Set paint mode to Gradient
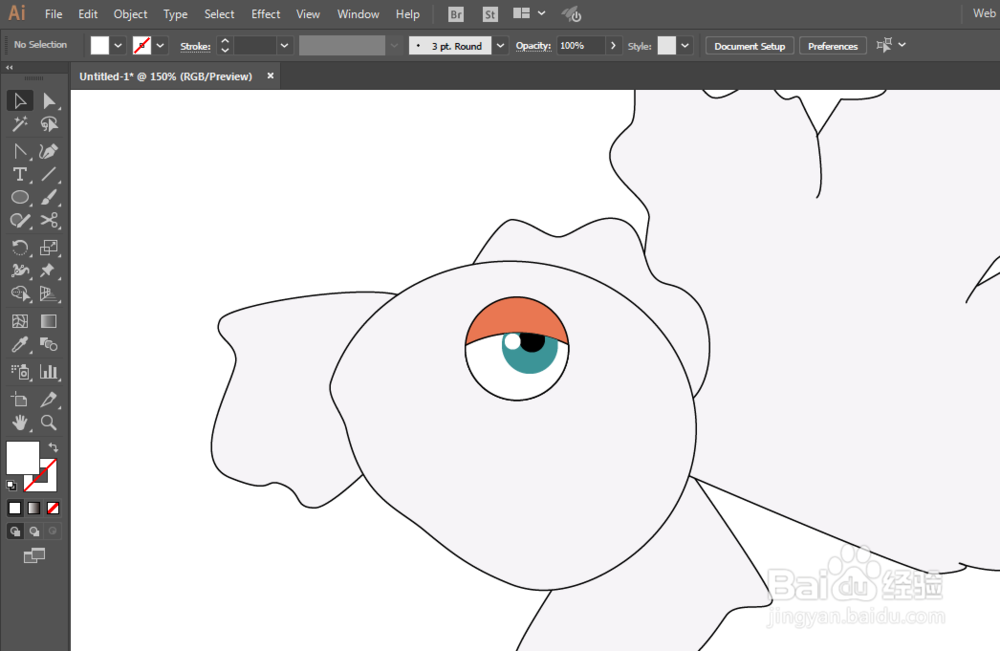Screen dimensions: 1000x651 click(34, 508)
